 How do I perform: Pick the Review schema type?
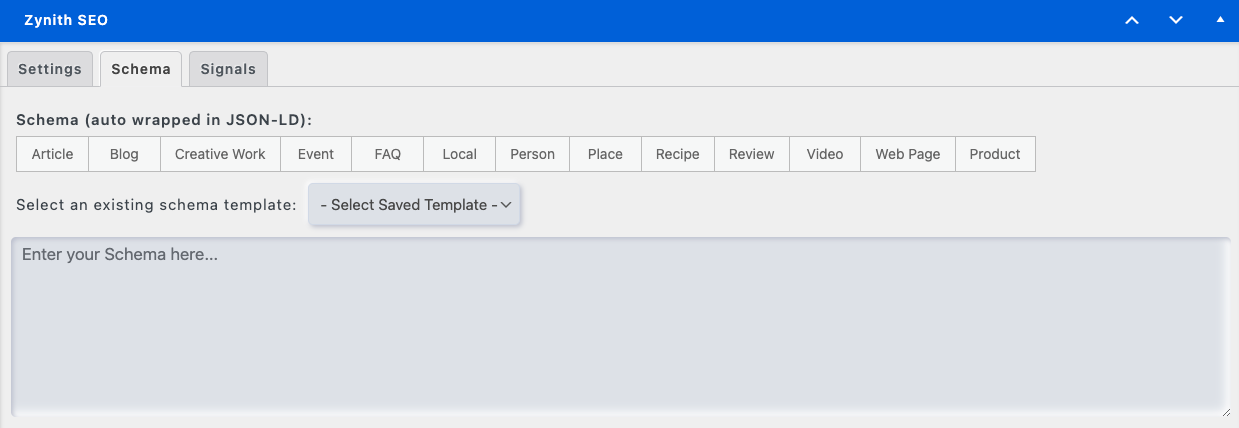tap(752, 154)
